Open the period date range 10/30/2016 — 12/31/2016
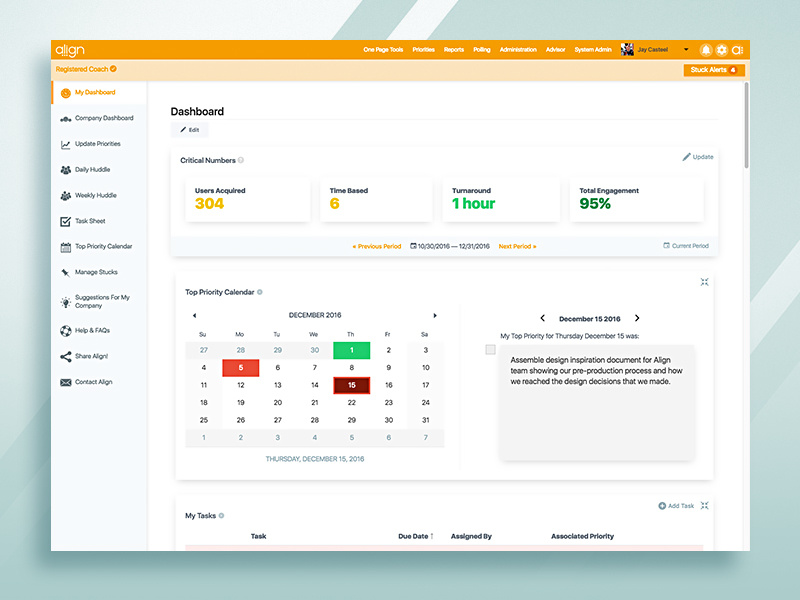Viewport: 800px width, 600px height. (450, 246)
